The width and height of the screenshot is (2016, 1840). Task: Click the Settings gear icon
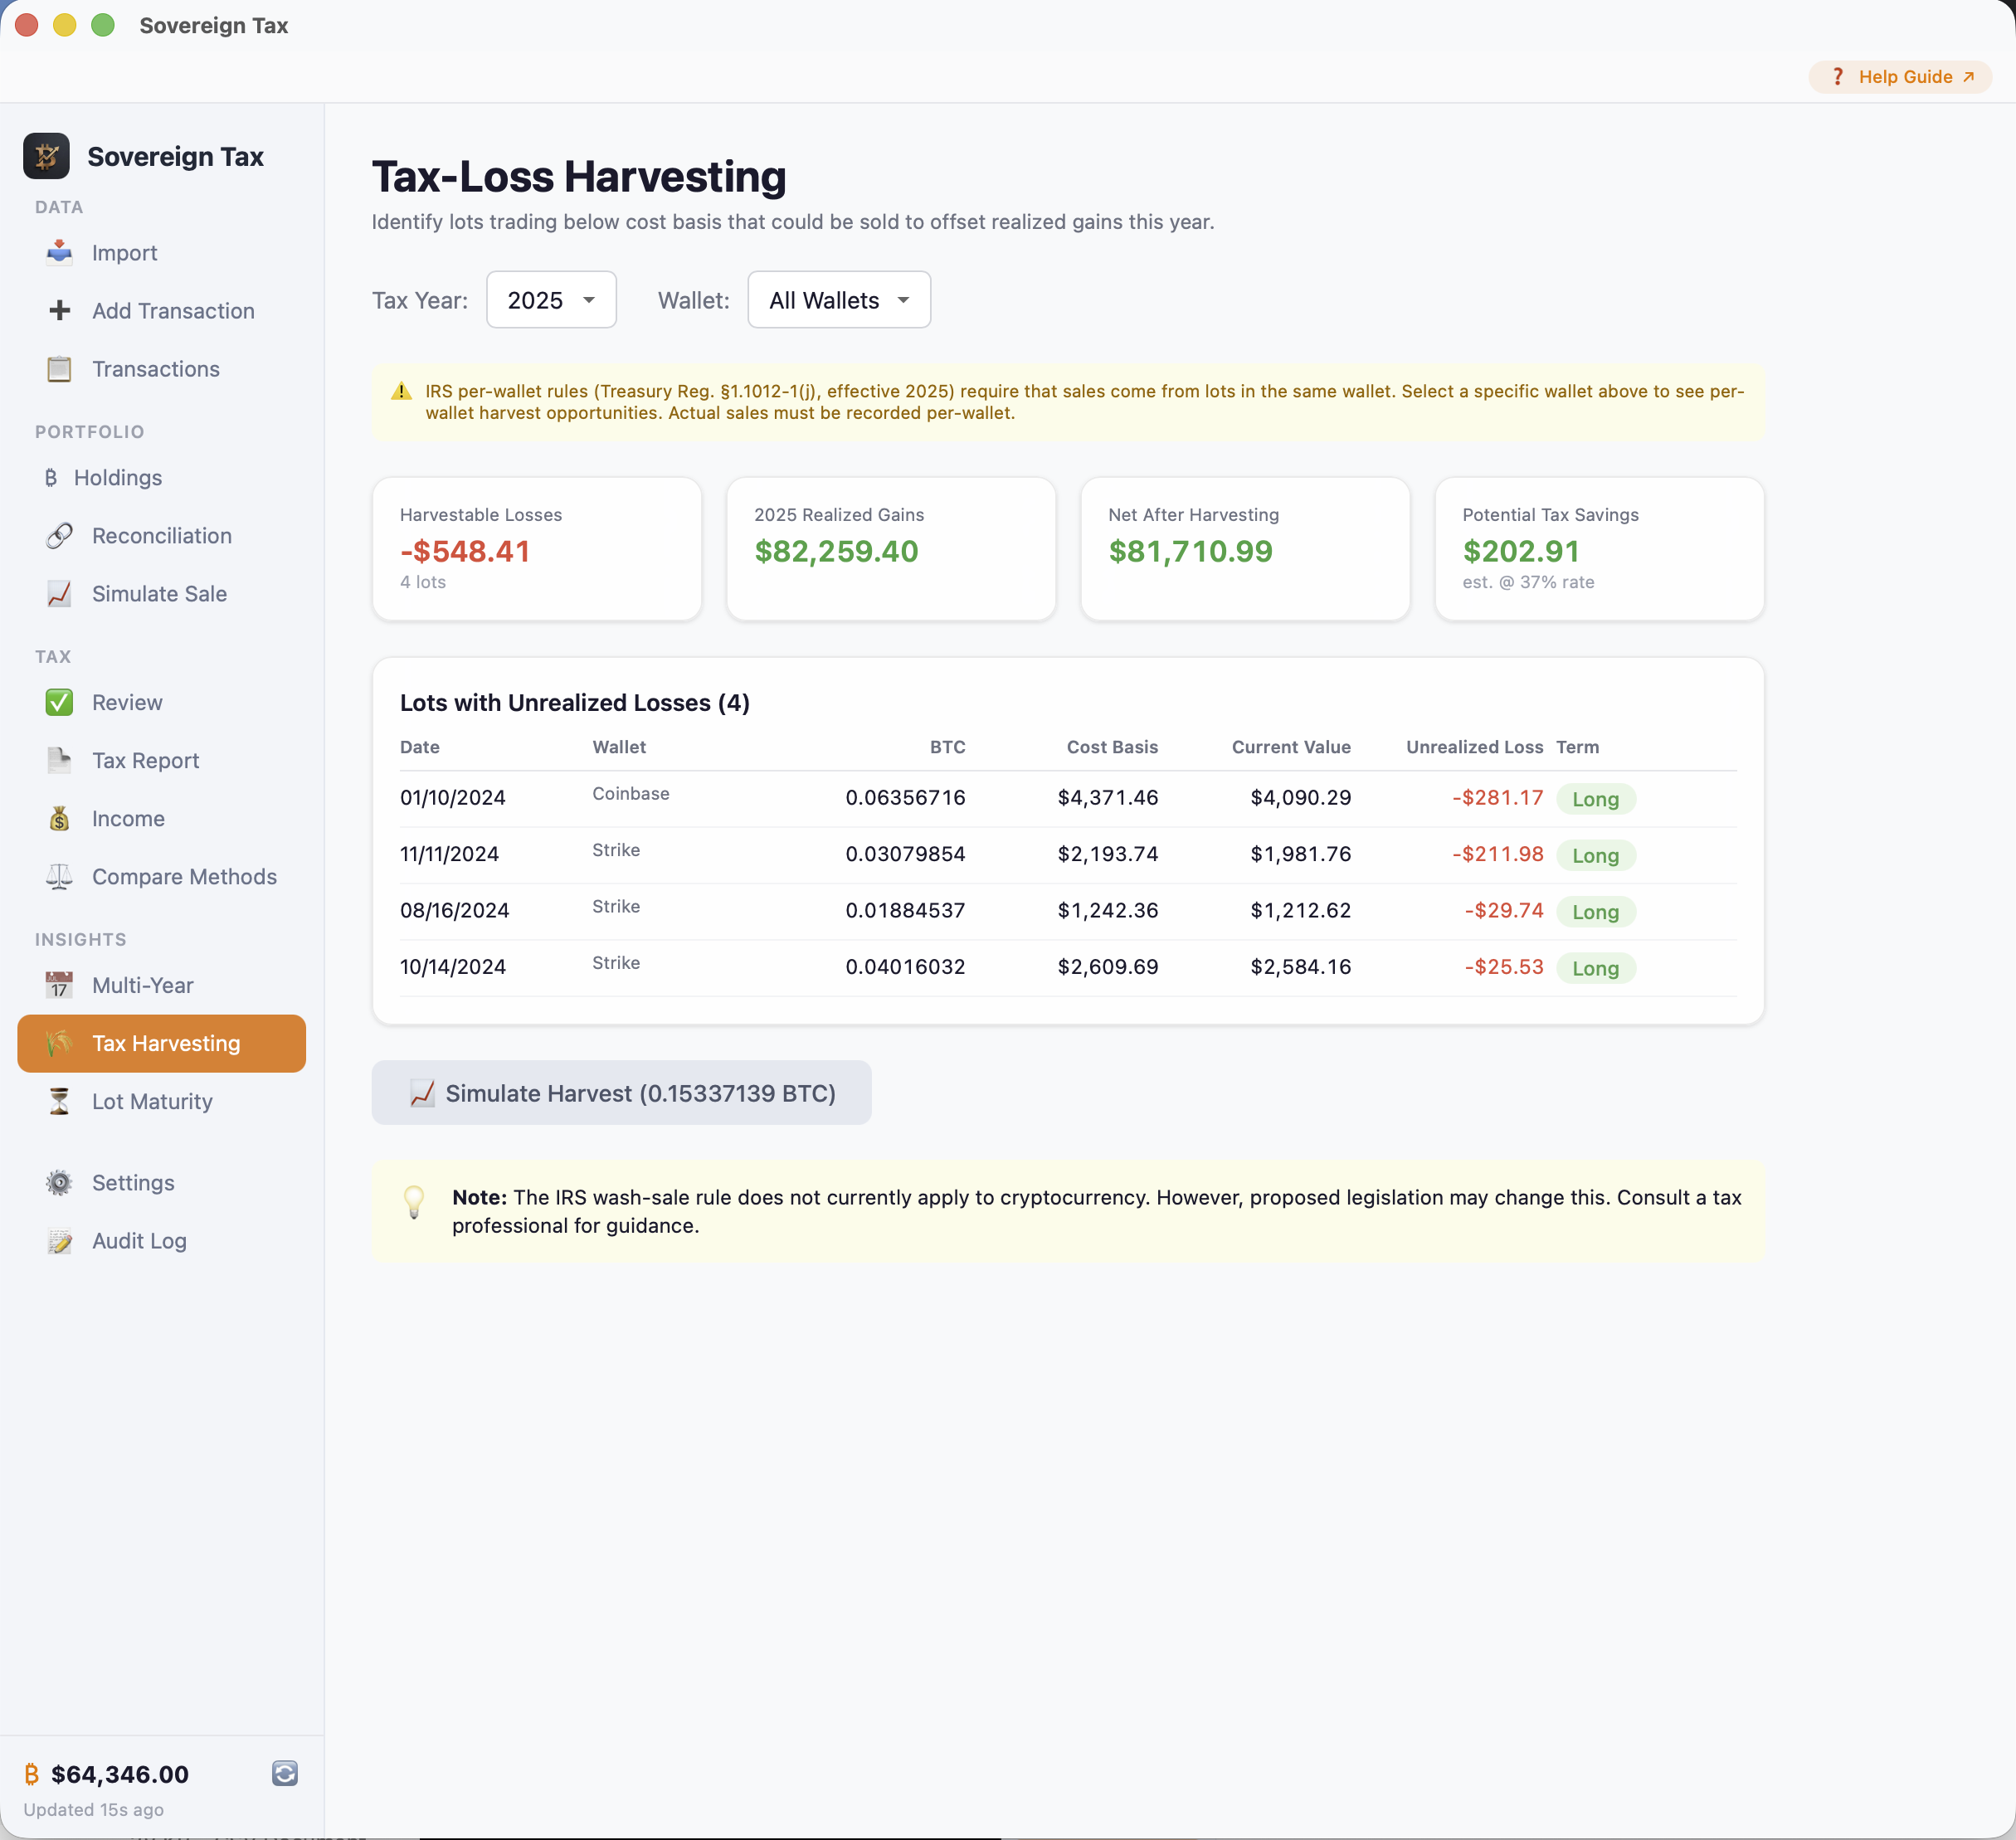click(59, 1182)
